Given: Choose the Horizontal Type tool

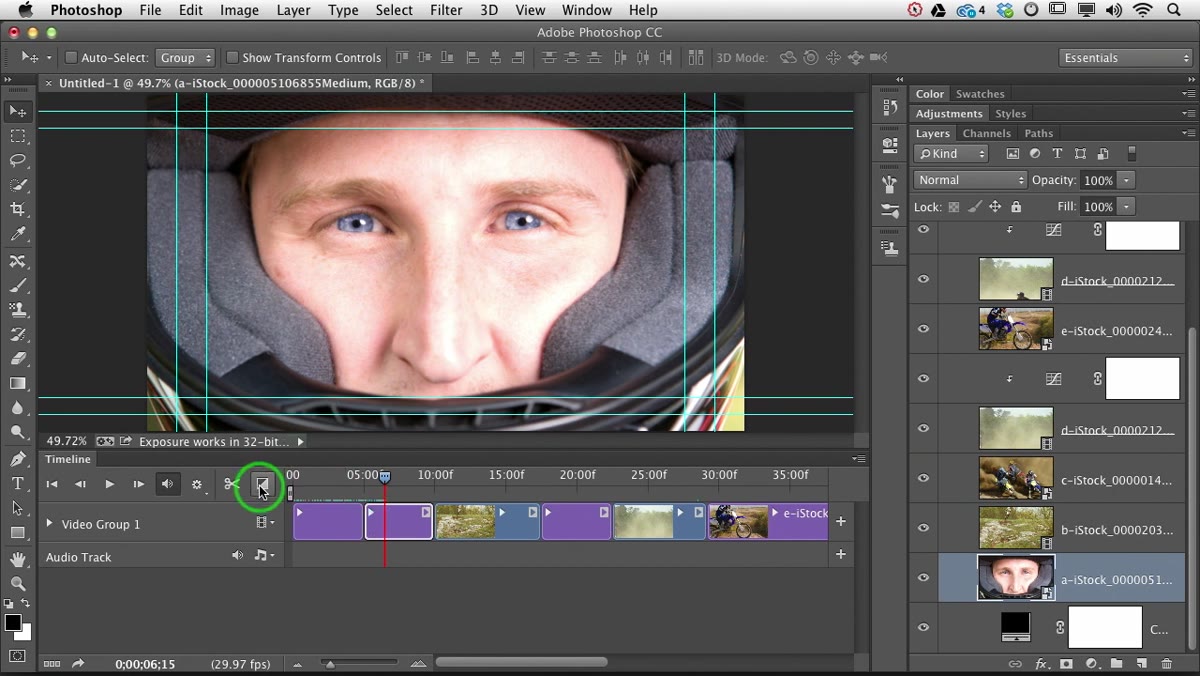Looking at the screenshot, I should (18, 484).
